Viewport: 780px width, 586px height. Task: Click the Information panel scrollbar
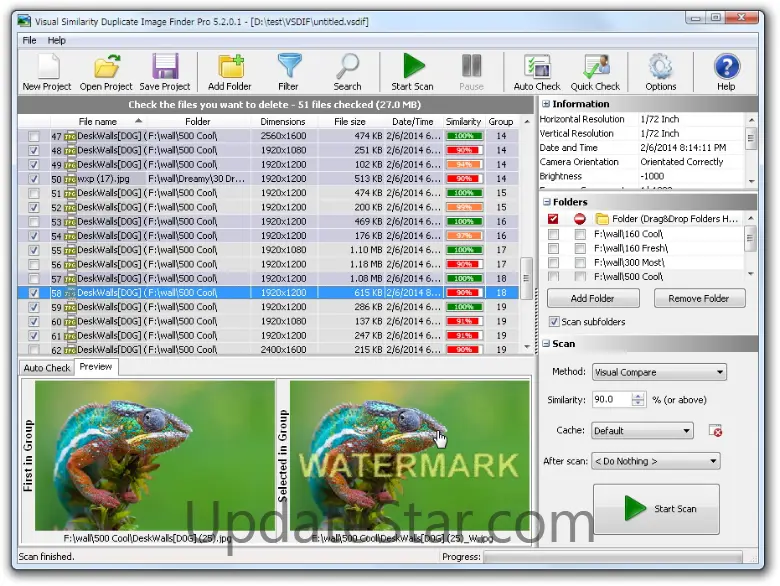(x=751, y=150)
